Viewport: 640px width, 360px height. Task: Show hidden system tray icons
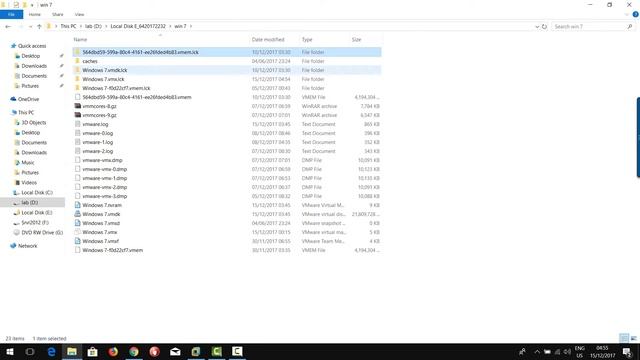pos(537,351)
